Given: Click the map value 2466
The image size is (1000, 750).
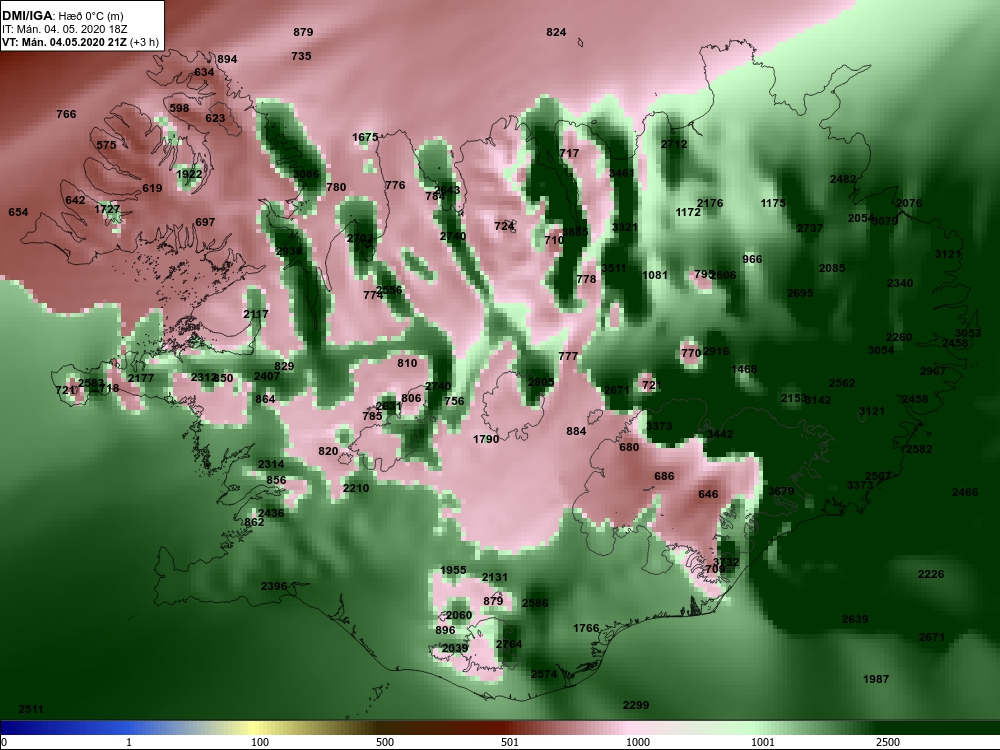Looking at the screenshot, I should tap(965, 492).
